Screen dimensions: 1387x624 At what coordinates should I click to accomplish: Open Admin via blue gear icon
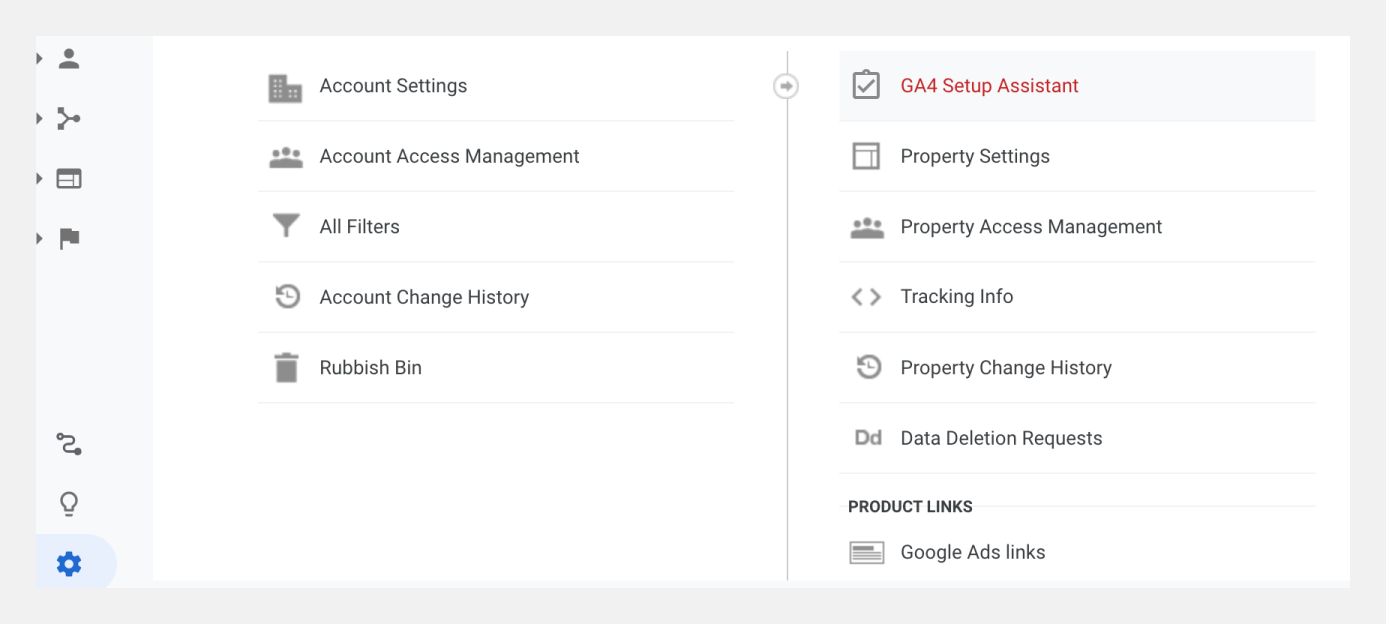69,565
